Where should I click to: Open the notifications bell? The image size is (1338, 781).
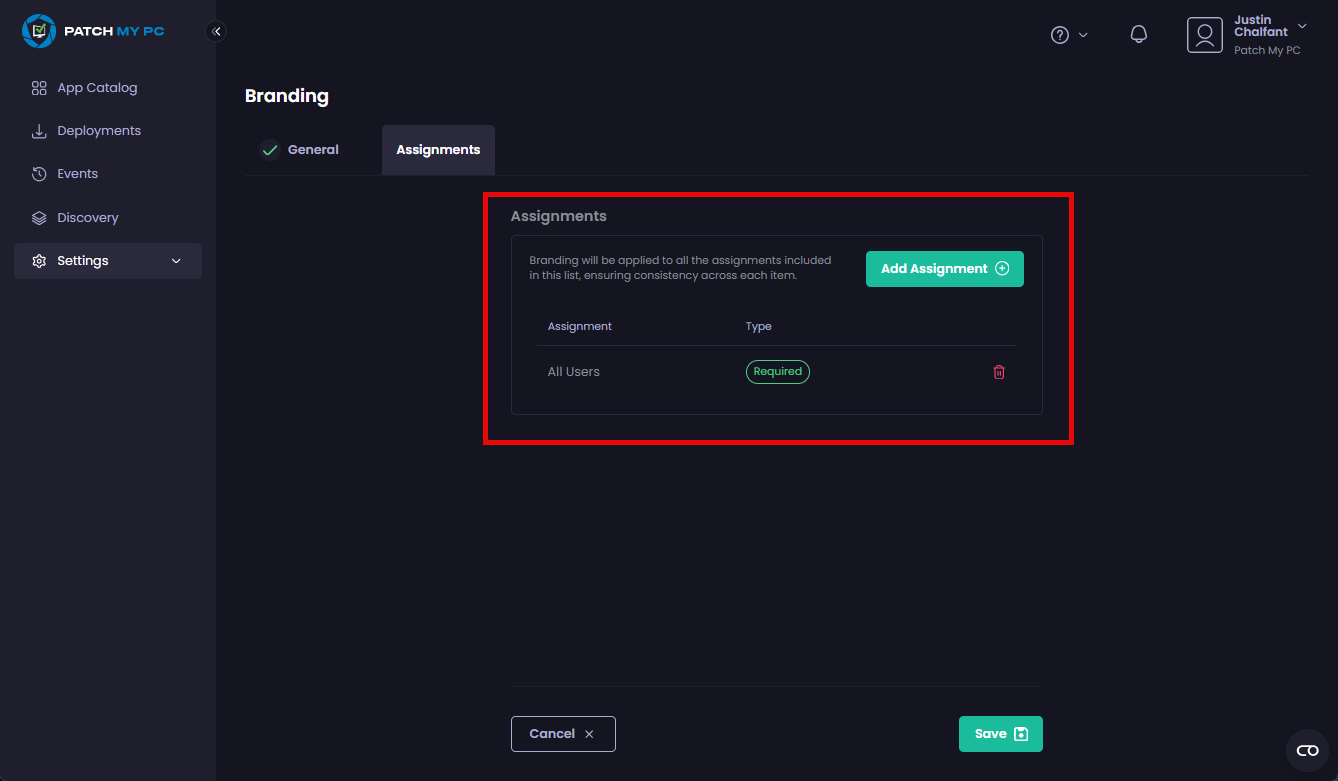pyautogui.click(x=1138, y=35)
